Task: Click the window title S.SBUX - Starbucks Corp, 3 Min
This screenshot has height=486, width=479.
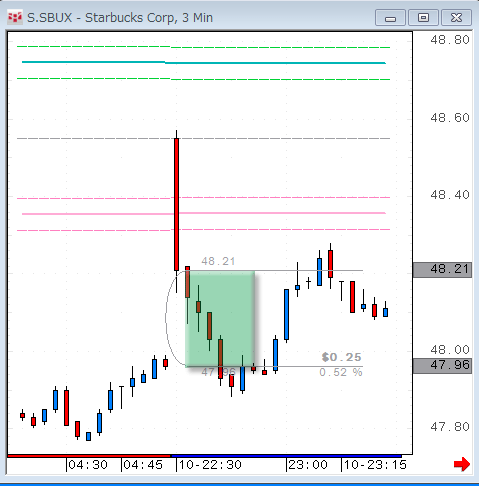Action: pos(120,18)
